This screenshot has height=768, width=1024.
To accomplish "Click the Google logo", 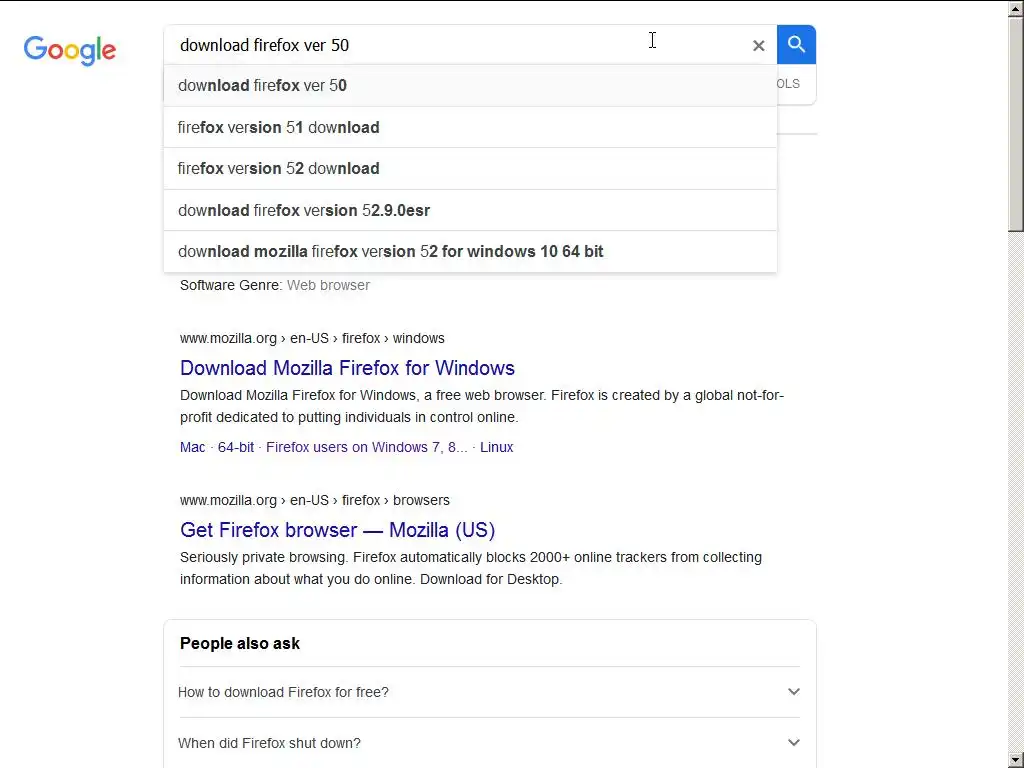I will point(70,51).
